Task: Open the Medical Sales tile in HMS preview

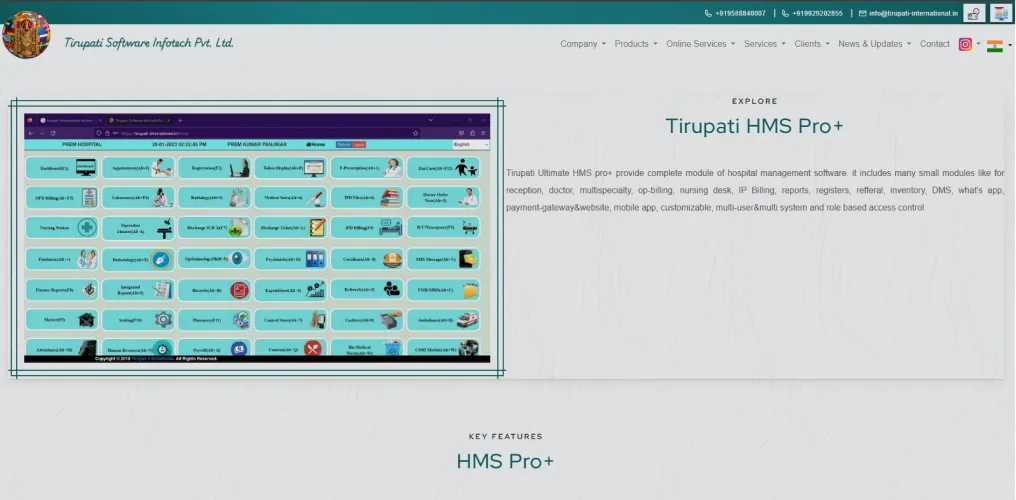Action: pos(290,198)
